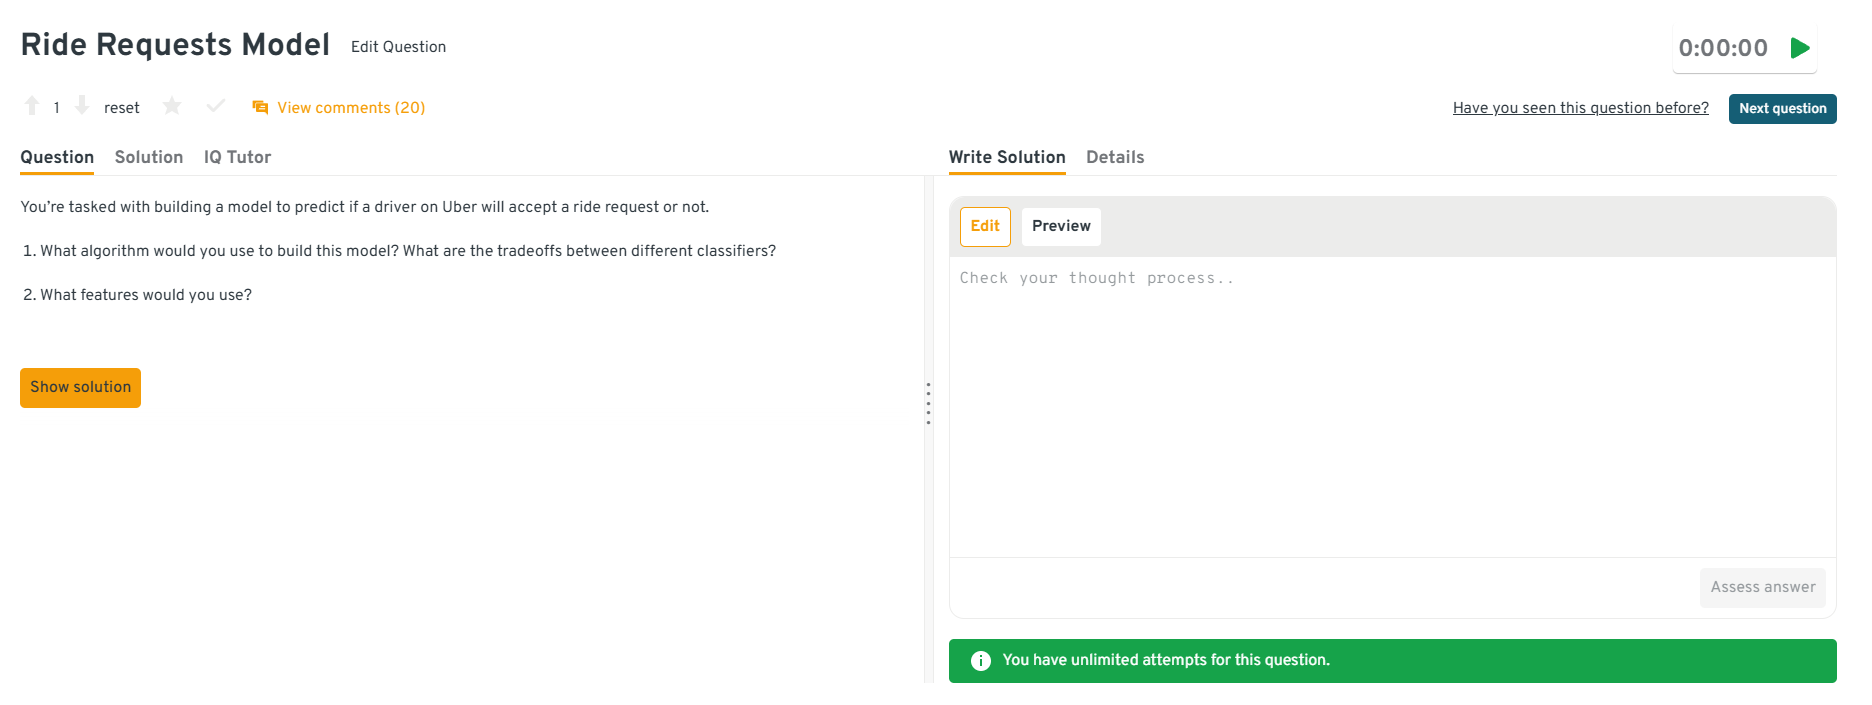Go to the Next question
Image resolution: width=1872 pixels, height=705 pixels.
1782,108
